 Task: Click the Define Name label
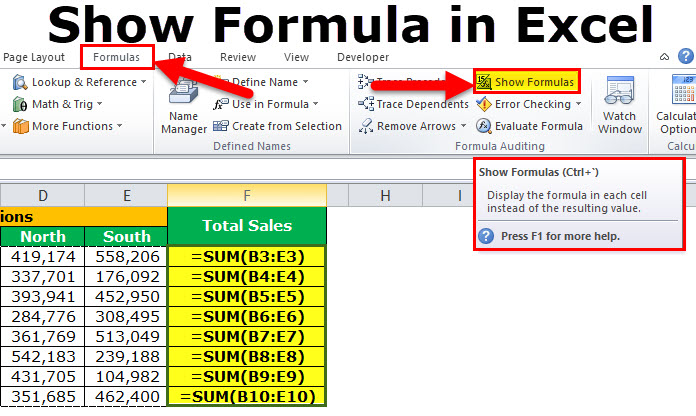tap(265, 82)
